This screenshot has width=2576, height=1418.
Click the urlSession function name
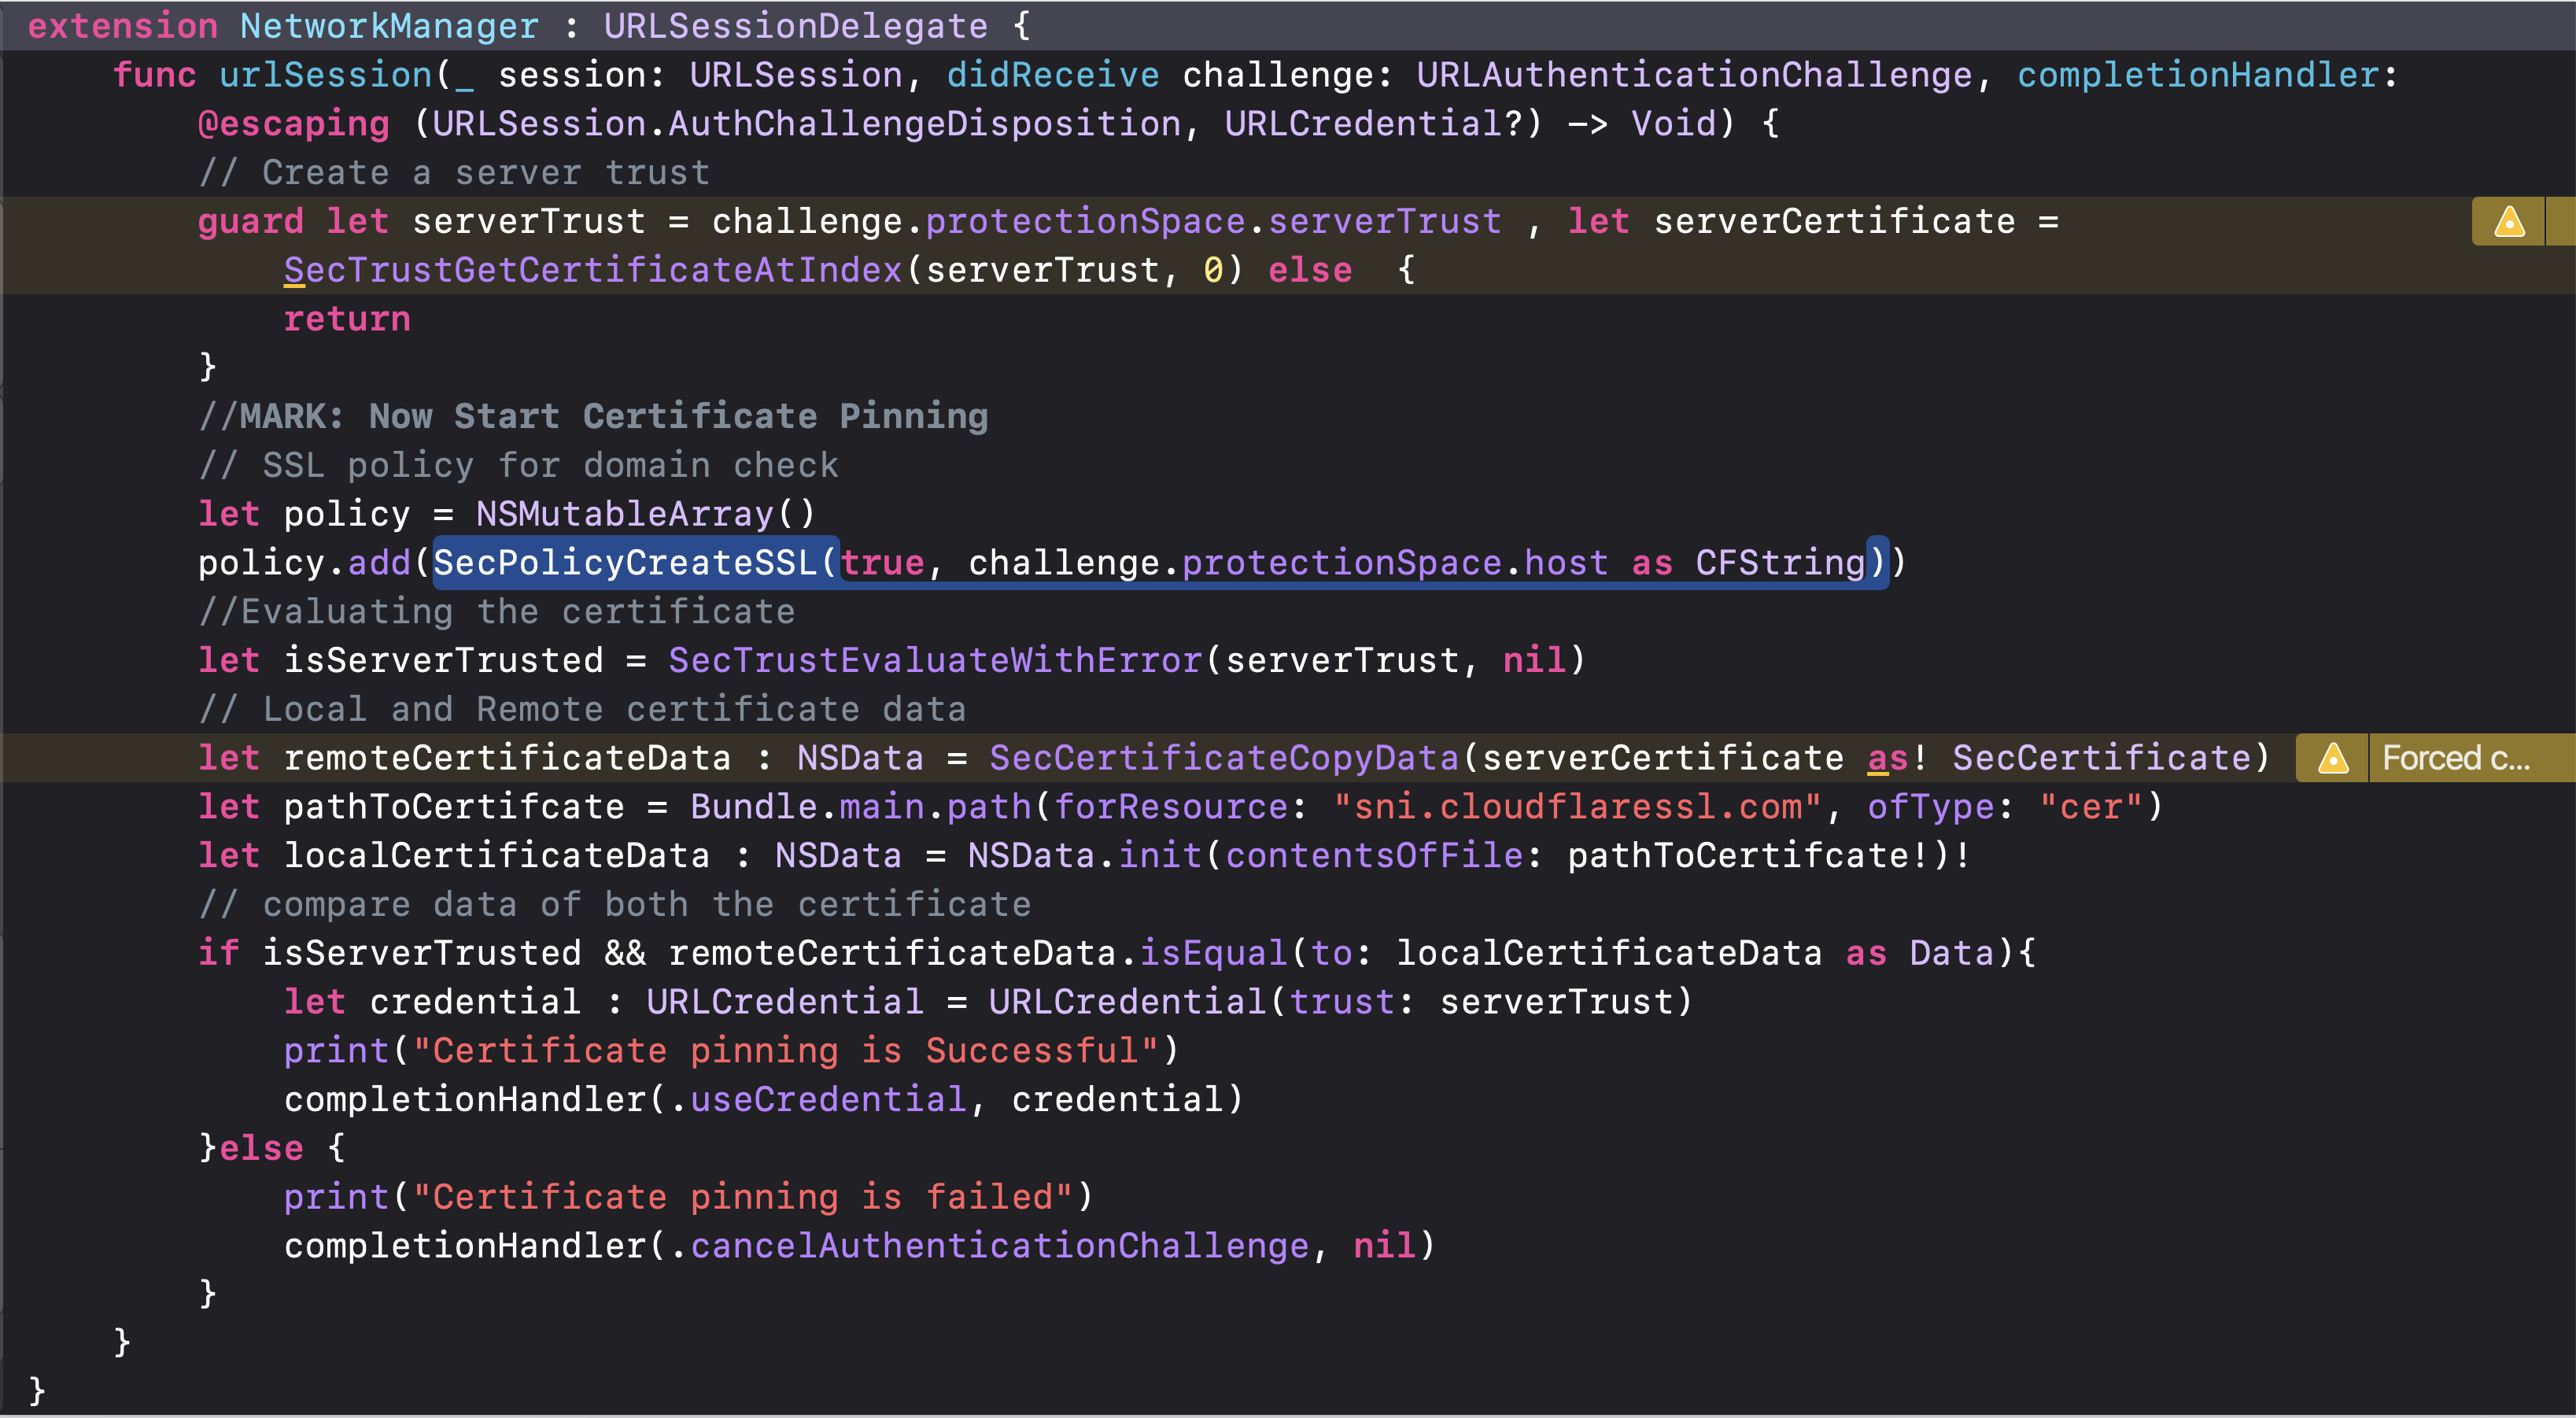tap(326, 75)
